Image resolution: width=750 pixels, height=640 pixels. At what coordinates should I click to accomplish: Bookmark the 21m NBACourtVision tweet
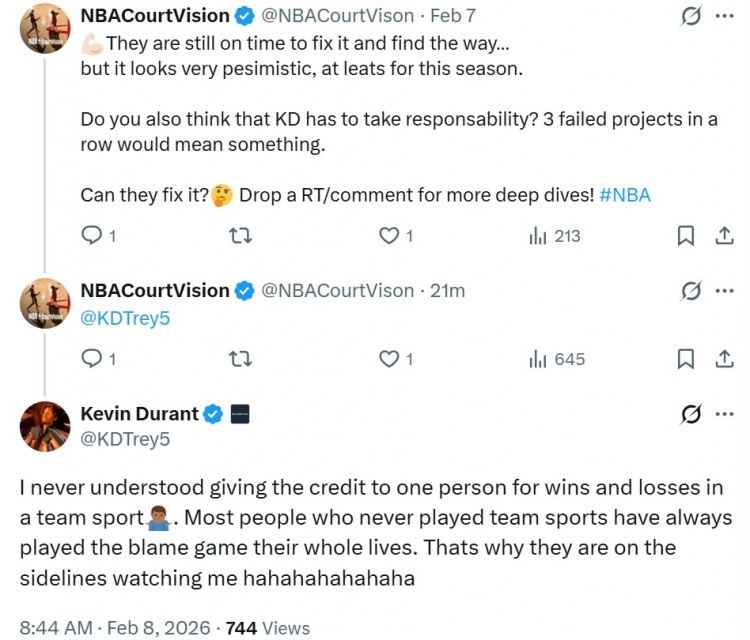point(686,359)
